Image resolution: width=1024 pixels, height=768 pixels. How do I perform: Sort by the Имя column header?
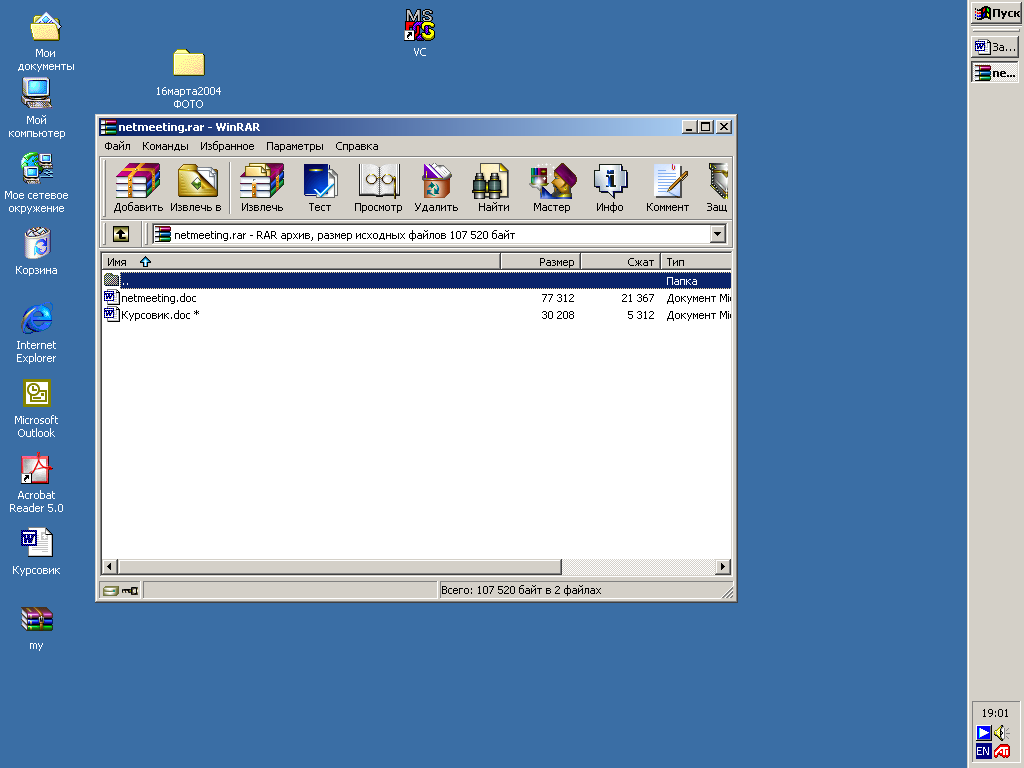click(301, 262)
